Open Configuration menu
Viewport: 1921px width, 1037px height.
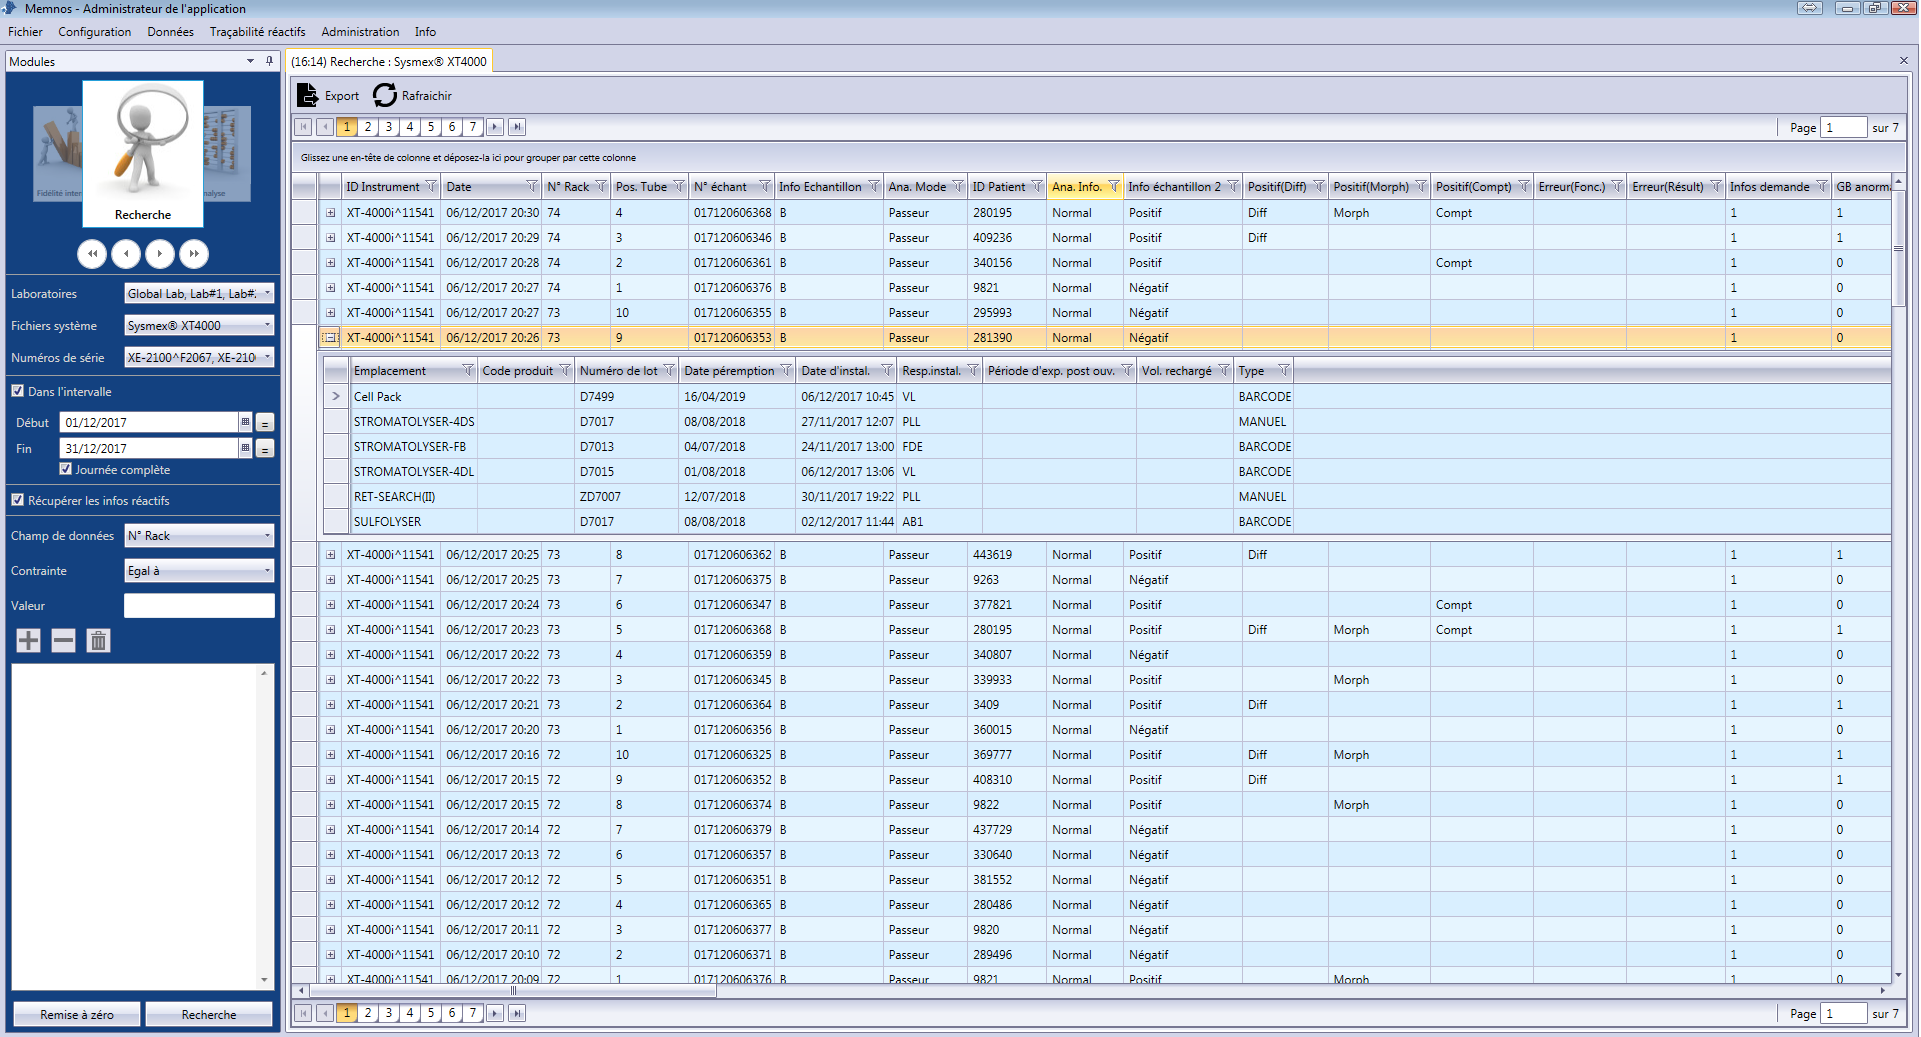(x=95, y=32)
